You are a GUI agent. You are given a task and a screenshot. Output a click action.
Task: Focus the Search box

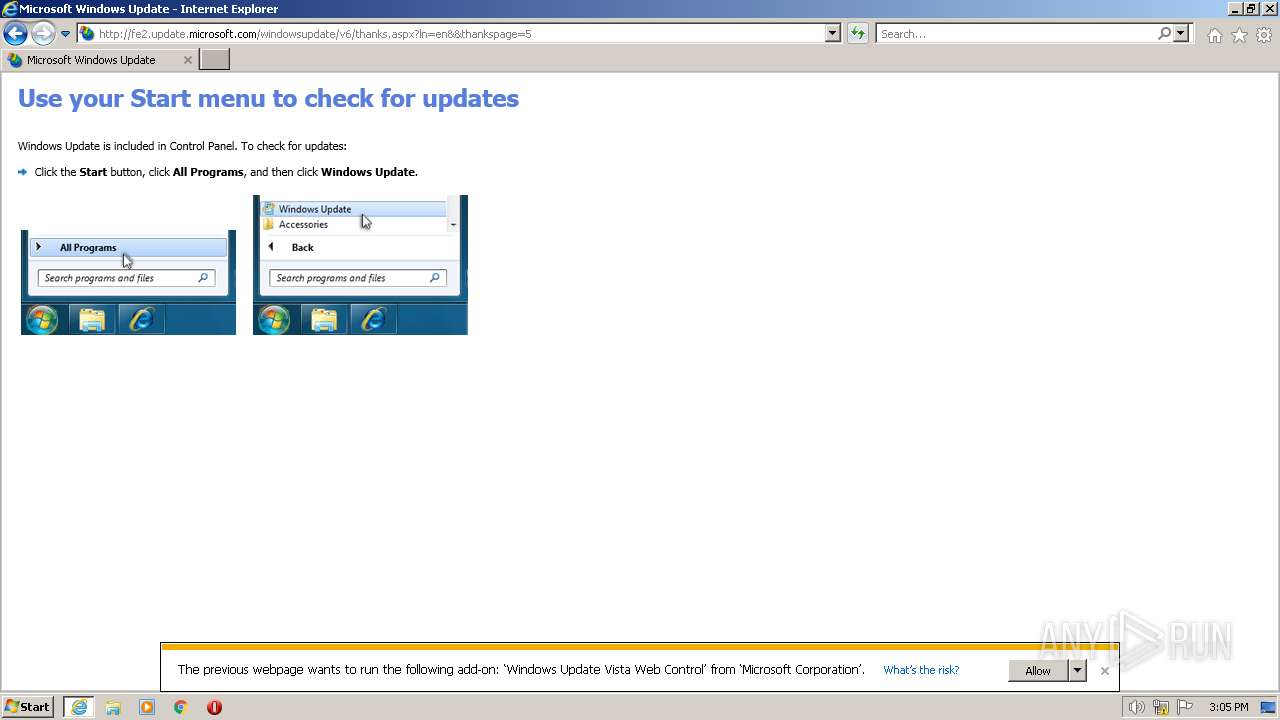click(1017, 34)
